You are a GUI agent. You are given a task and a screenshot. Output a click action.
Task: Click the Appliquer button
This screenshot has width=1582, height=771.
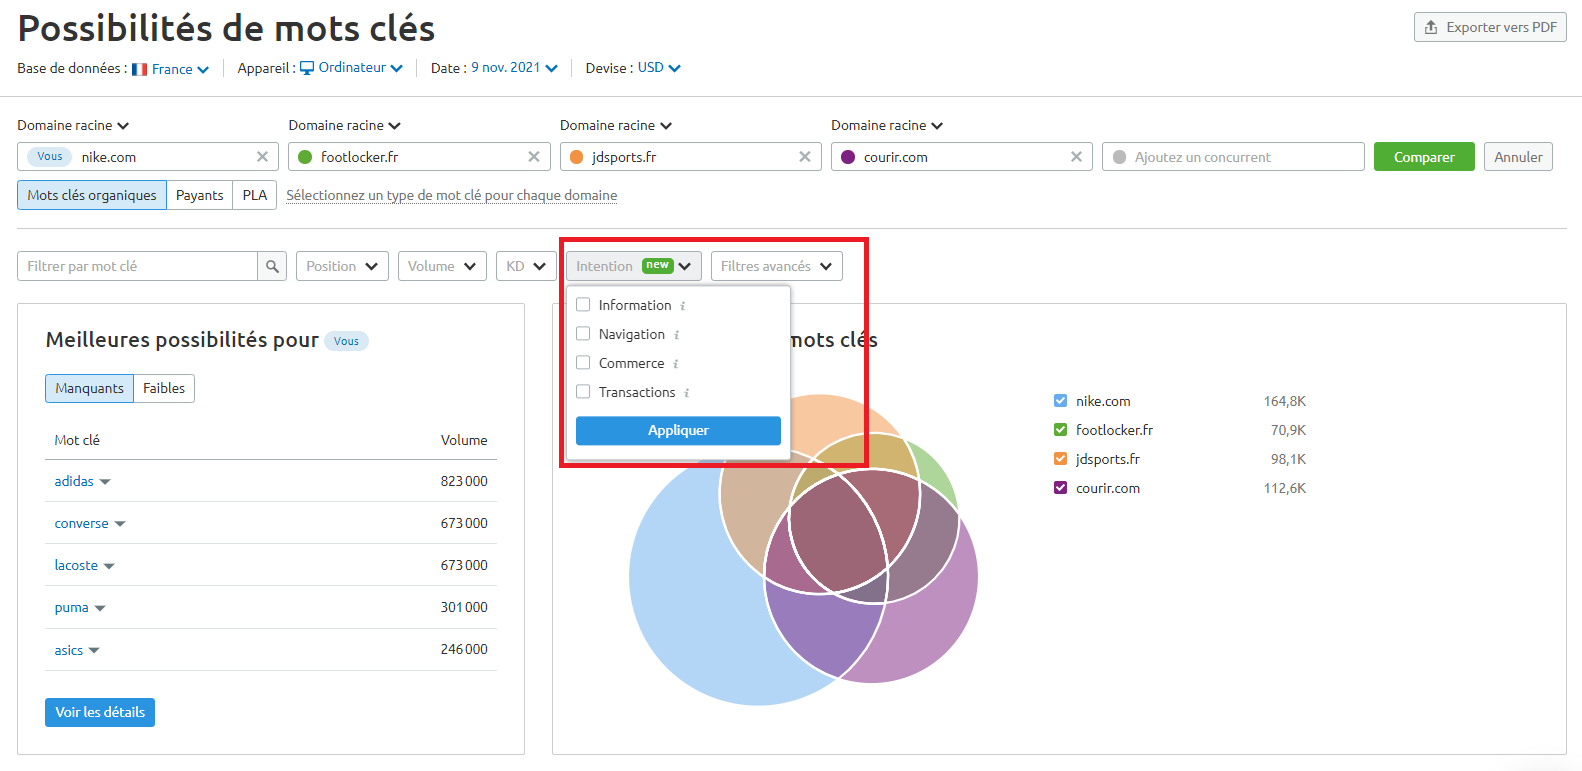[678, 430]
